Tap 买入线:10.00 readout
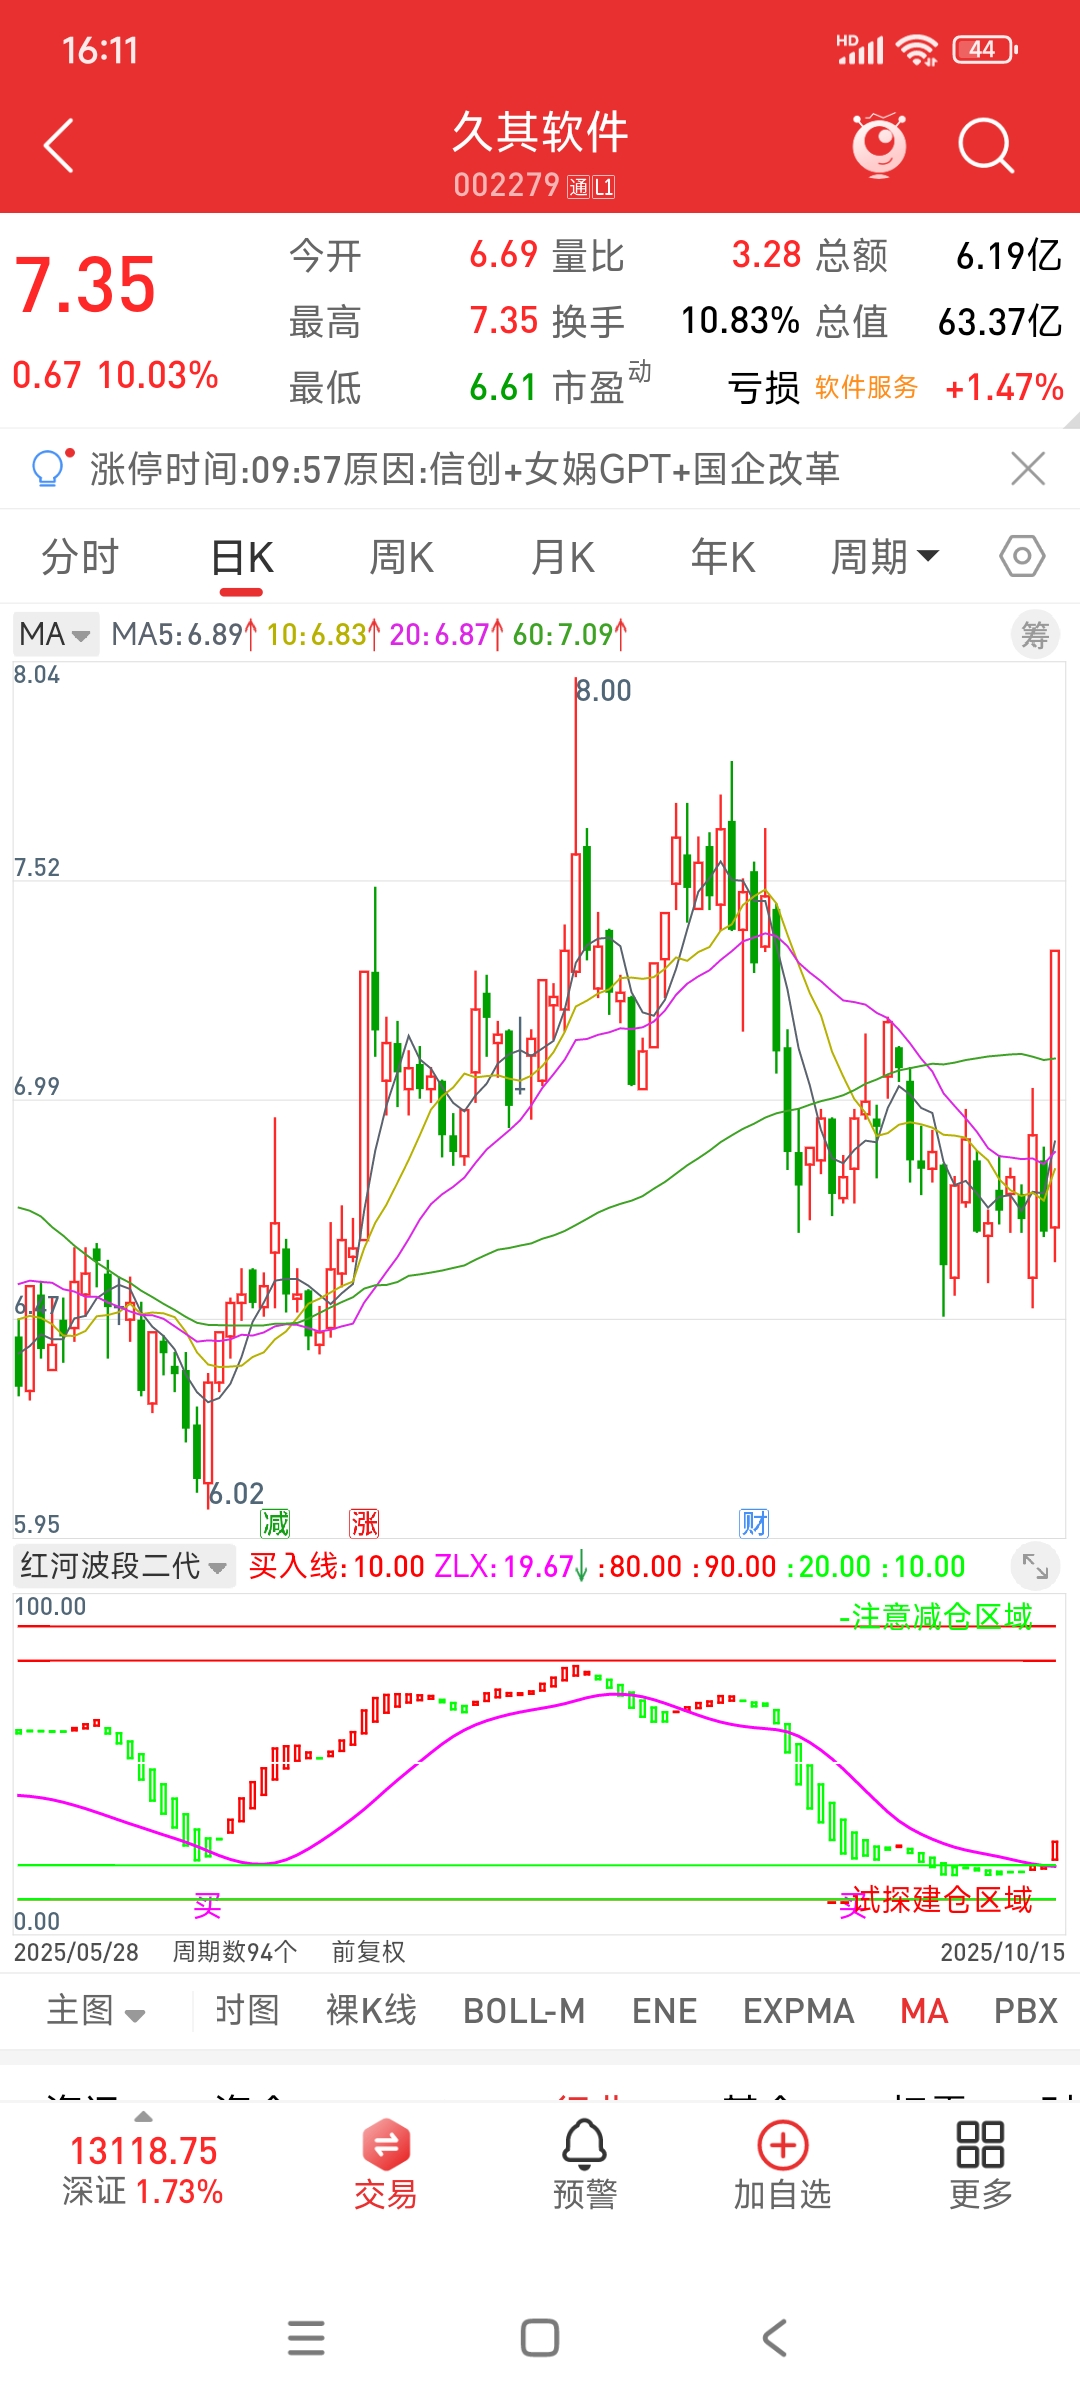This screenshot has height=2400, width=1080. click(x=336, y=1566)
